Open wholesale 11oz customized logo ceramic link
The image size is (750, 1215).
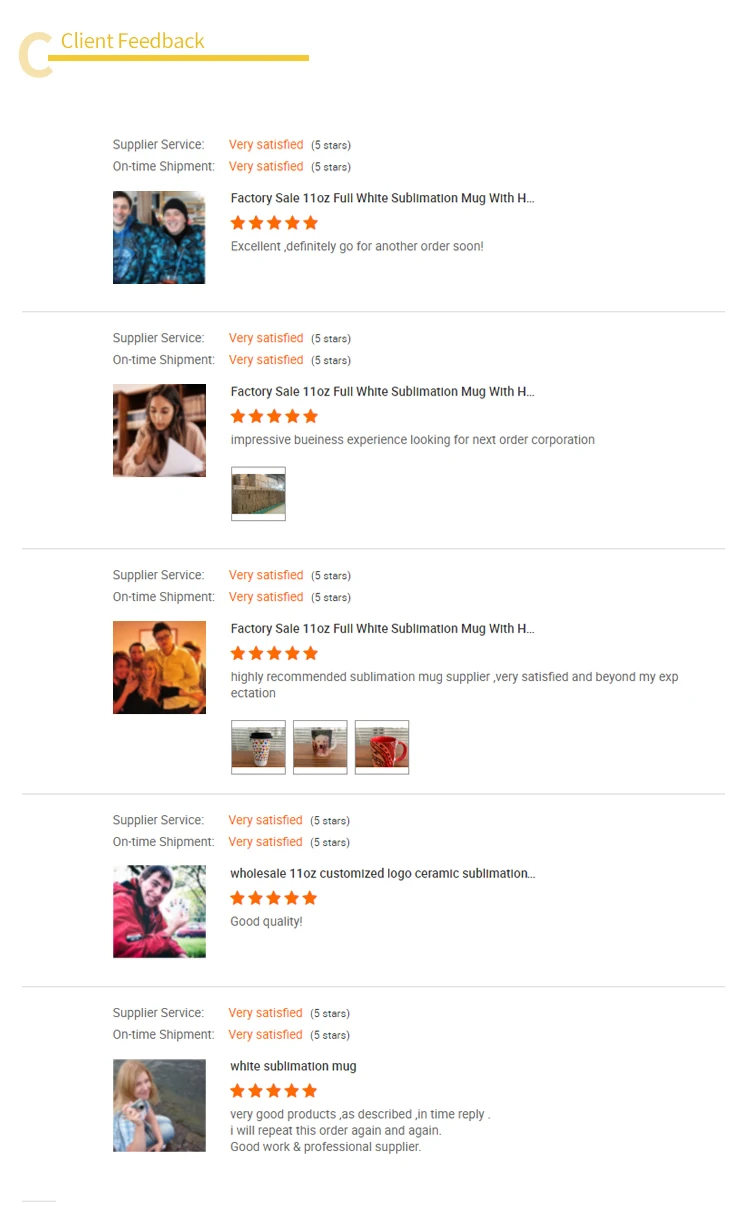(382, 873)
